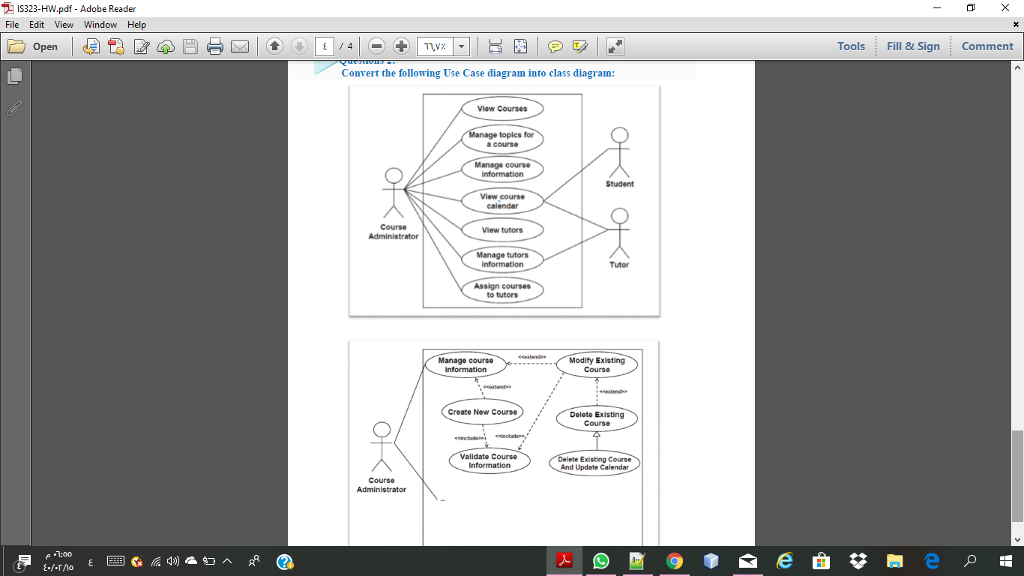This screenshot has width=1024, height=576.
Task: Open the Help menu
Action: pos(136,25)
